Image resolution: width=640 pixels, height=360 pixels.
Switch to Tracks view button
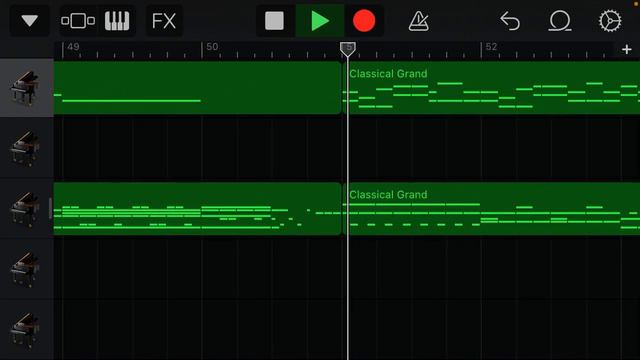(x=78, y=20)
